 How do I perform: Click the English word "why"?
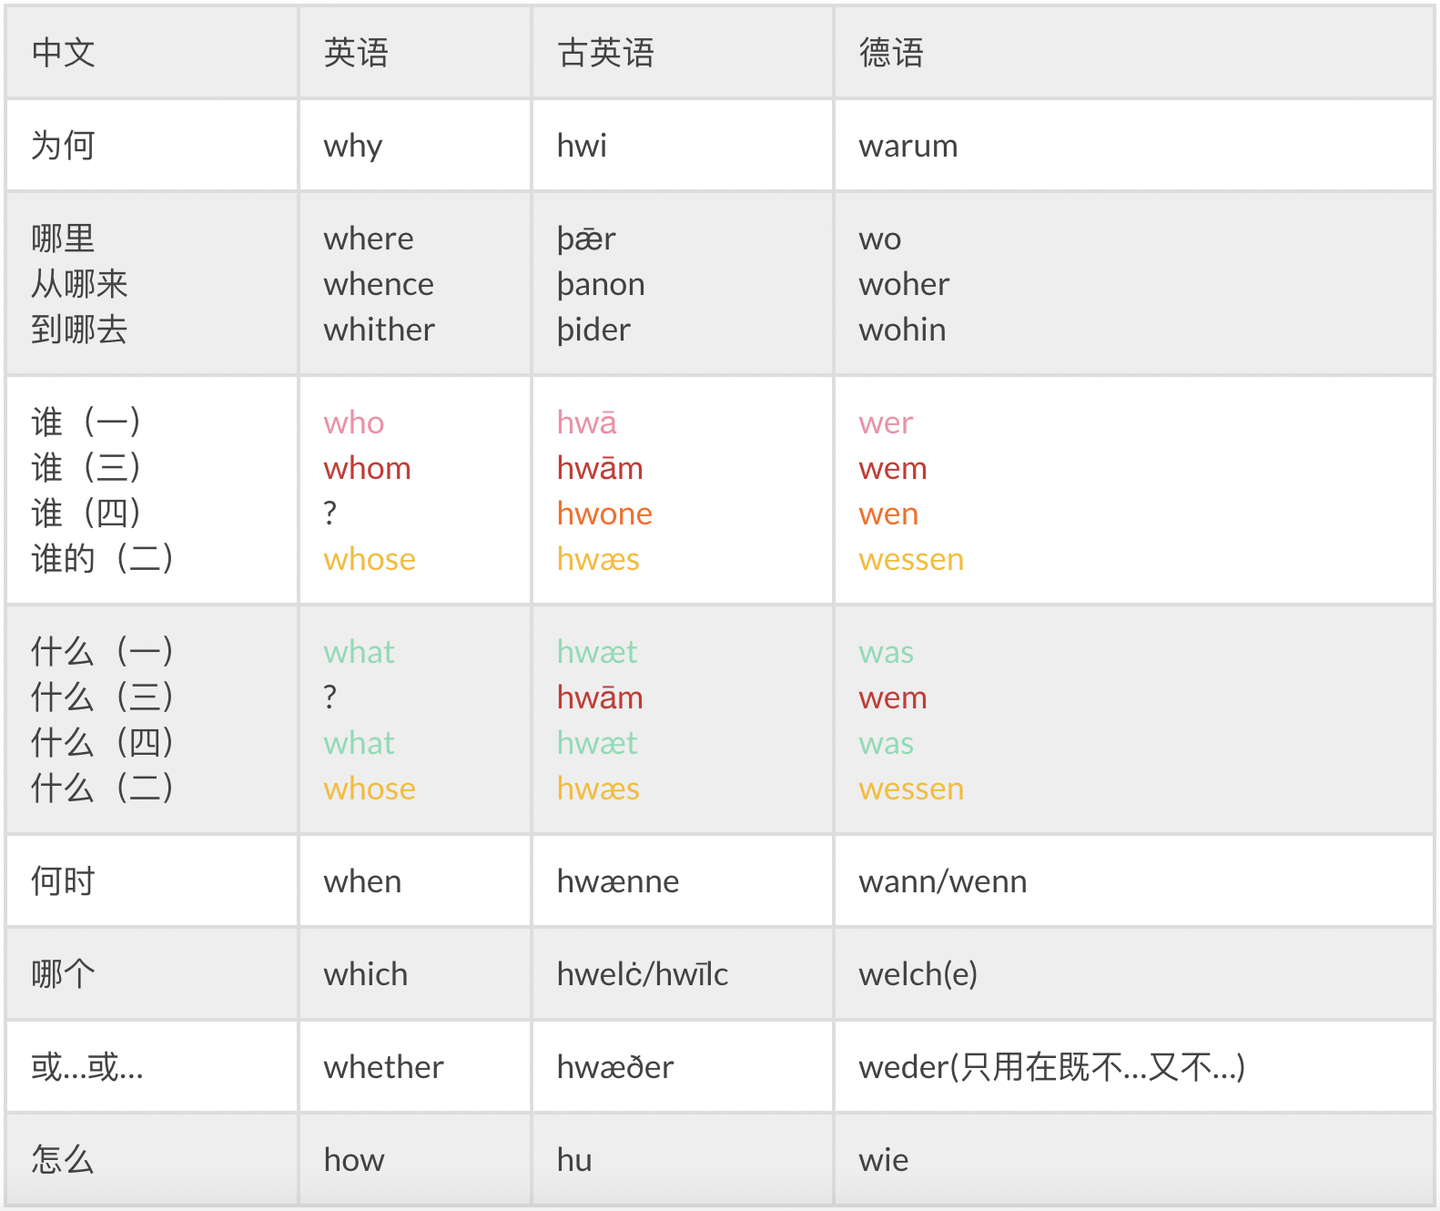pyautogui.click(x=353, y=146)
